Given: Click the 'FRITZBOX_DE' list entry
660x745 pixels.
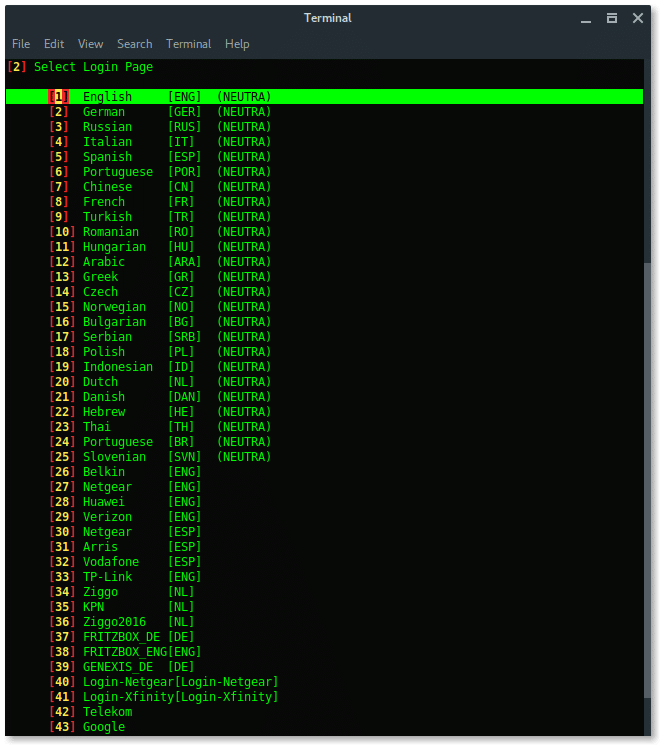Looking at the screenshot, I should tap(121, 637).
